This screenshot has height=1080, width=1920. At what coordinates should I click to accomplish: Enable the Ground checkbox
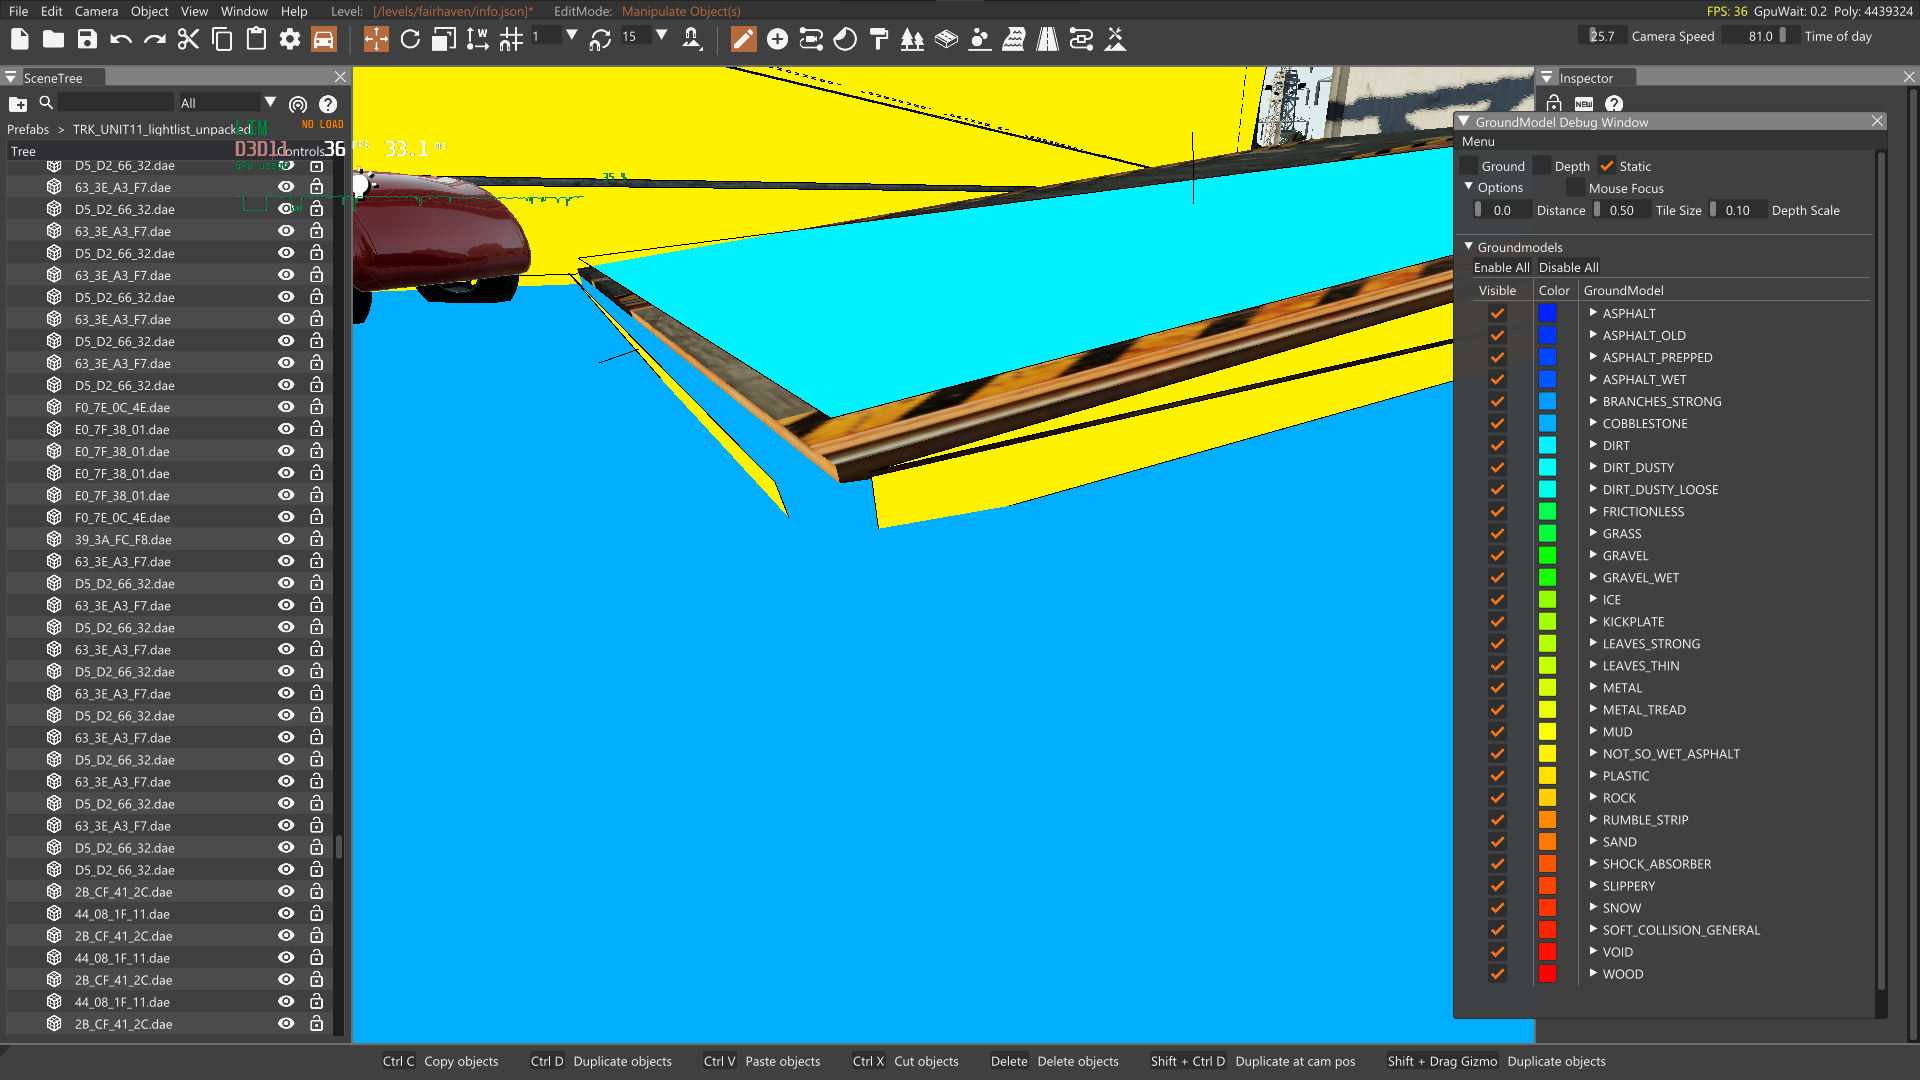(1469, 166)
